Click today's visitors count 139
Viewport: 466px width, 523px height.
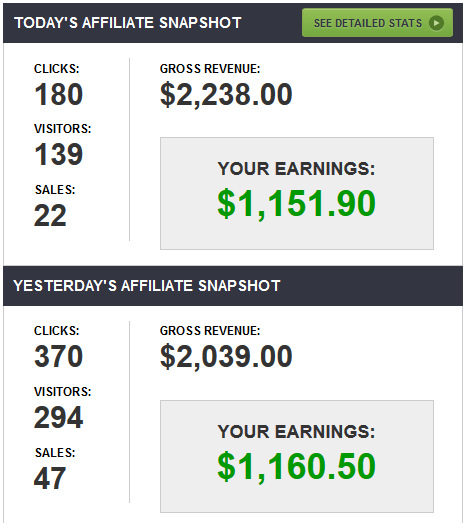58,154
